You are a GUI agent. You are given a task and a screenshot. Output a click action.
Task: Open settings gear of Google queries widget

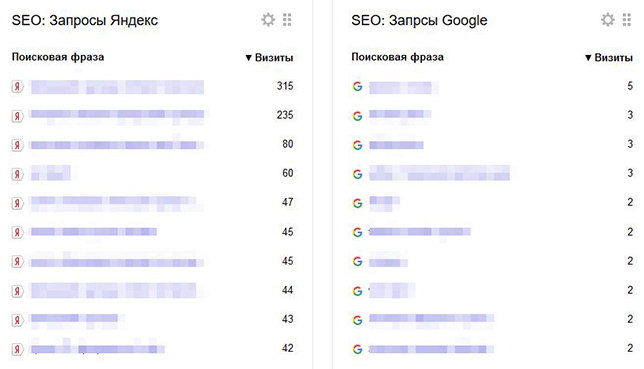tap(608, 20)
